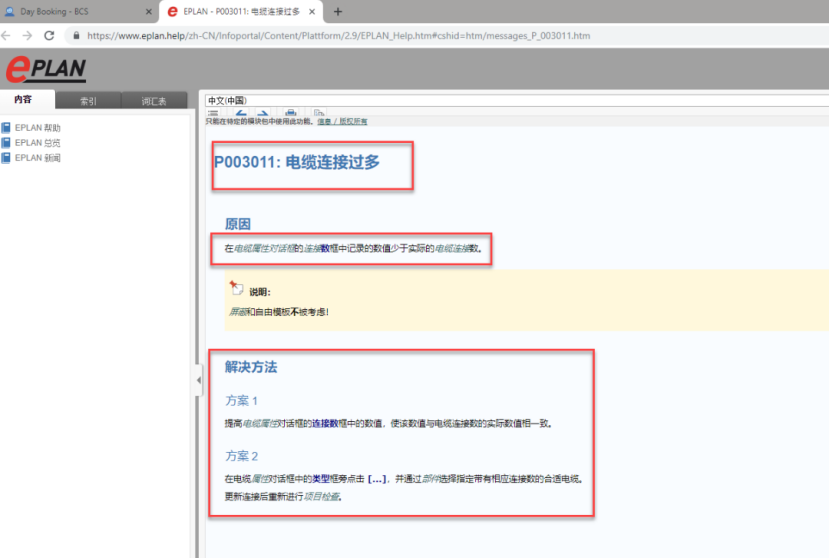Click browser forward arrow

point(28,35)
